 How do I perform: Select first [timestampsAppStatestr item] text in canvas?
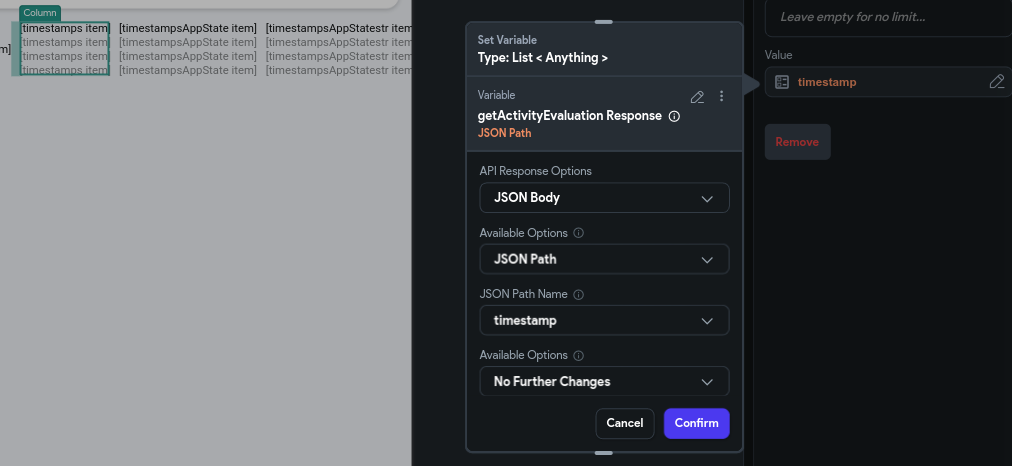tap(339, 28)
